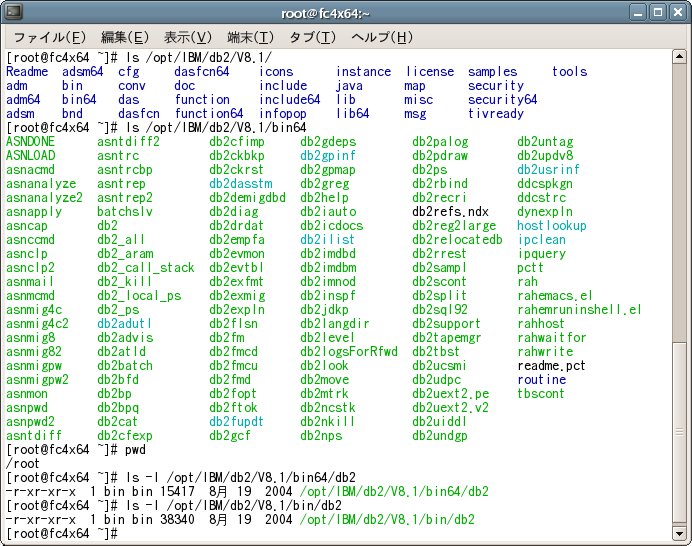
Task: Click the terminal window menu icon in title bar
Action: pyautogui.click(x=14, y=12)
